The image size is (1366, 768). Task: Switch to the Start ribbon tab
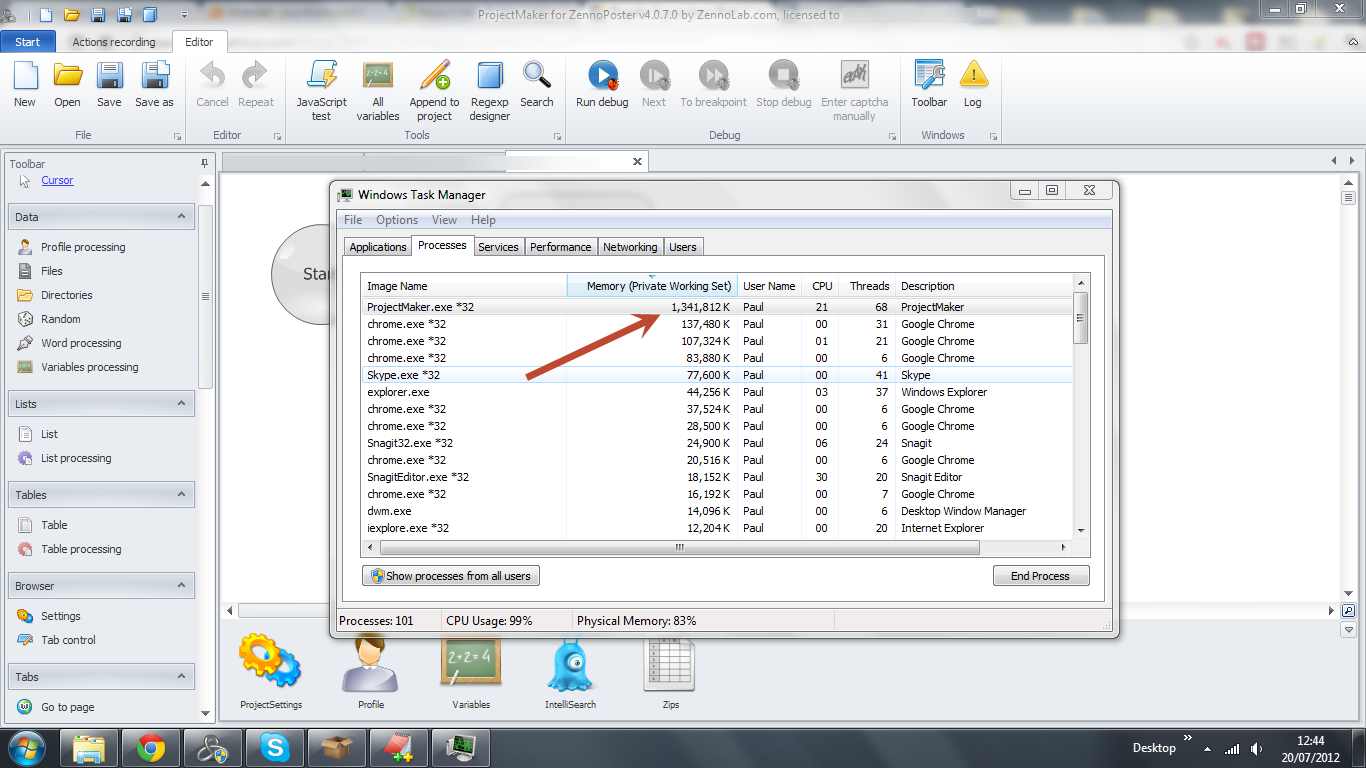28,42
